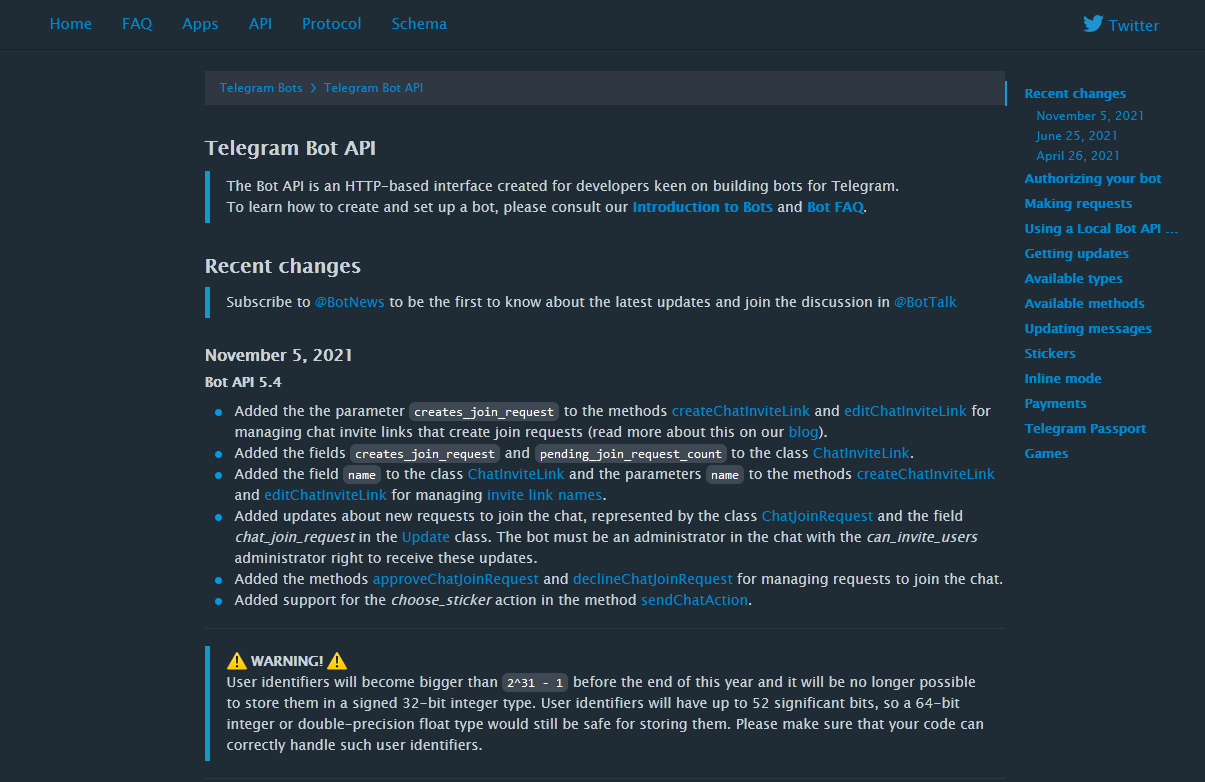1205x782 pixels.
Task: Jump to Authorizing your bot section
Action: [x=1093, y=178]
